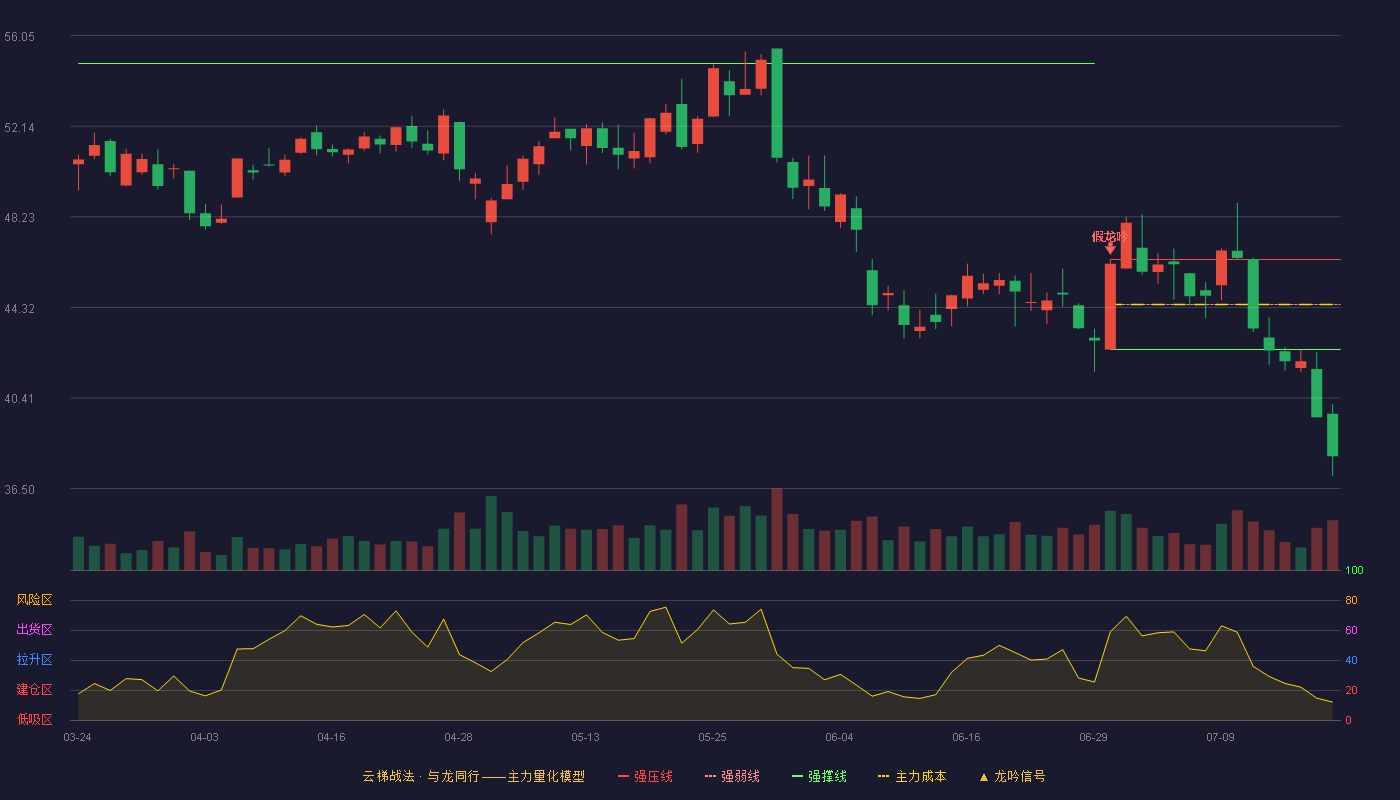Click the 04-03 date label
The height and width of the screenshot is (800, 1400).
pos(204,737)
